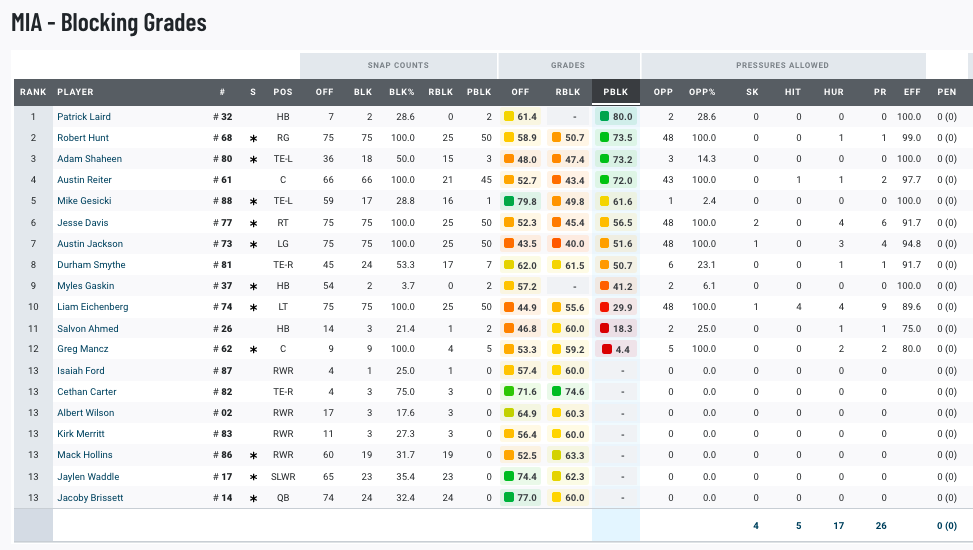Sort by HIT column header
This screenshot has height=550, width=973.
[x=792, y=92]
